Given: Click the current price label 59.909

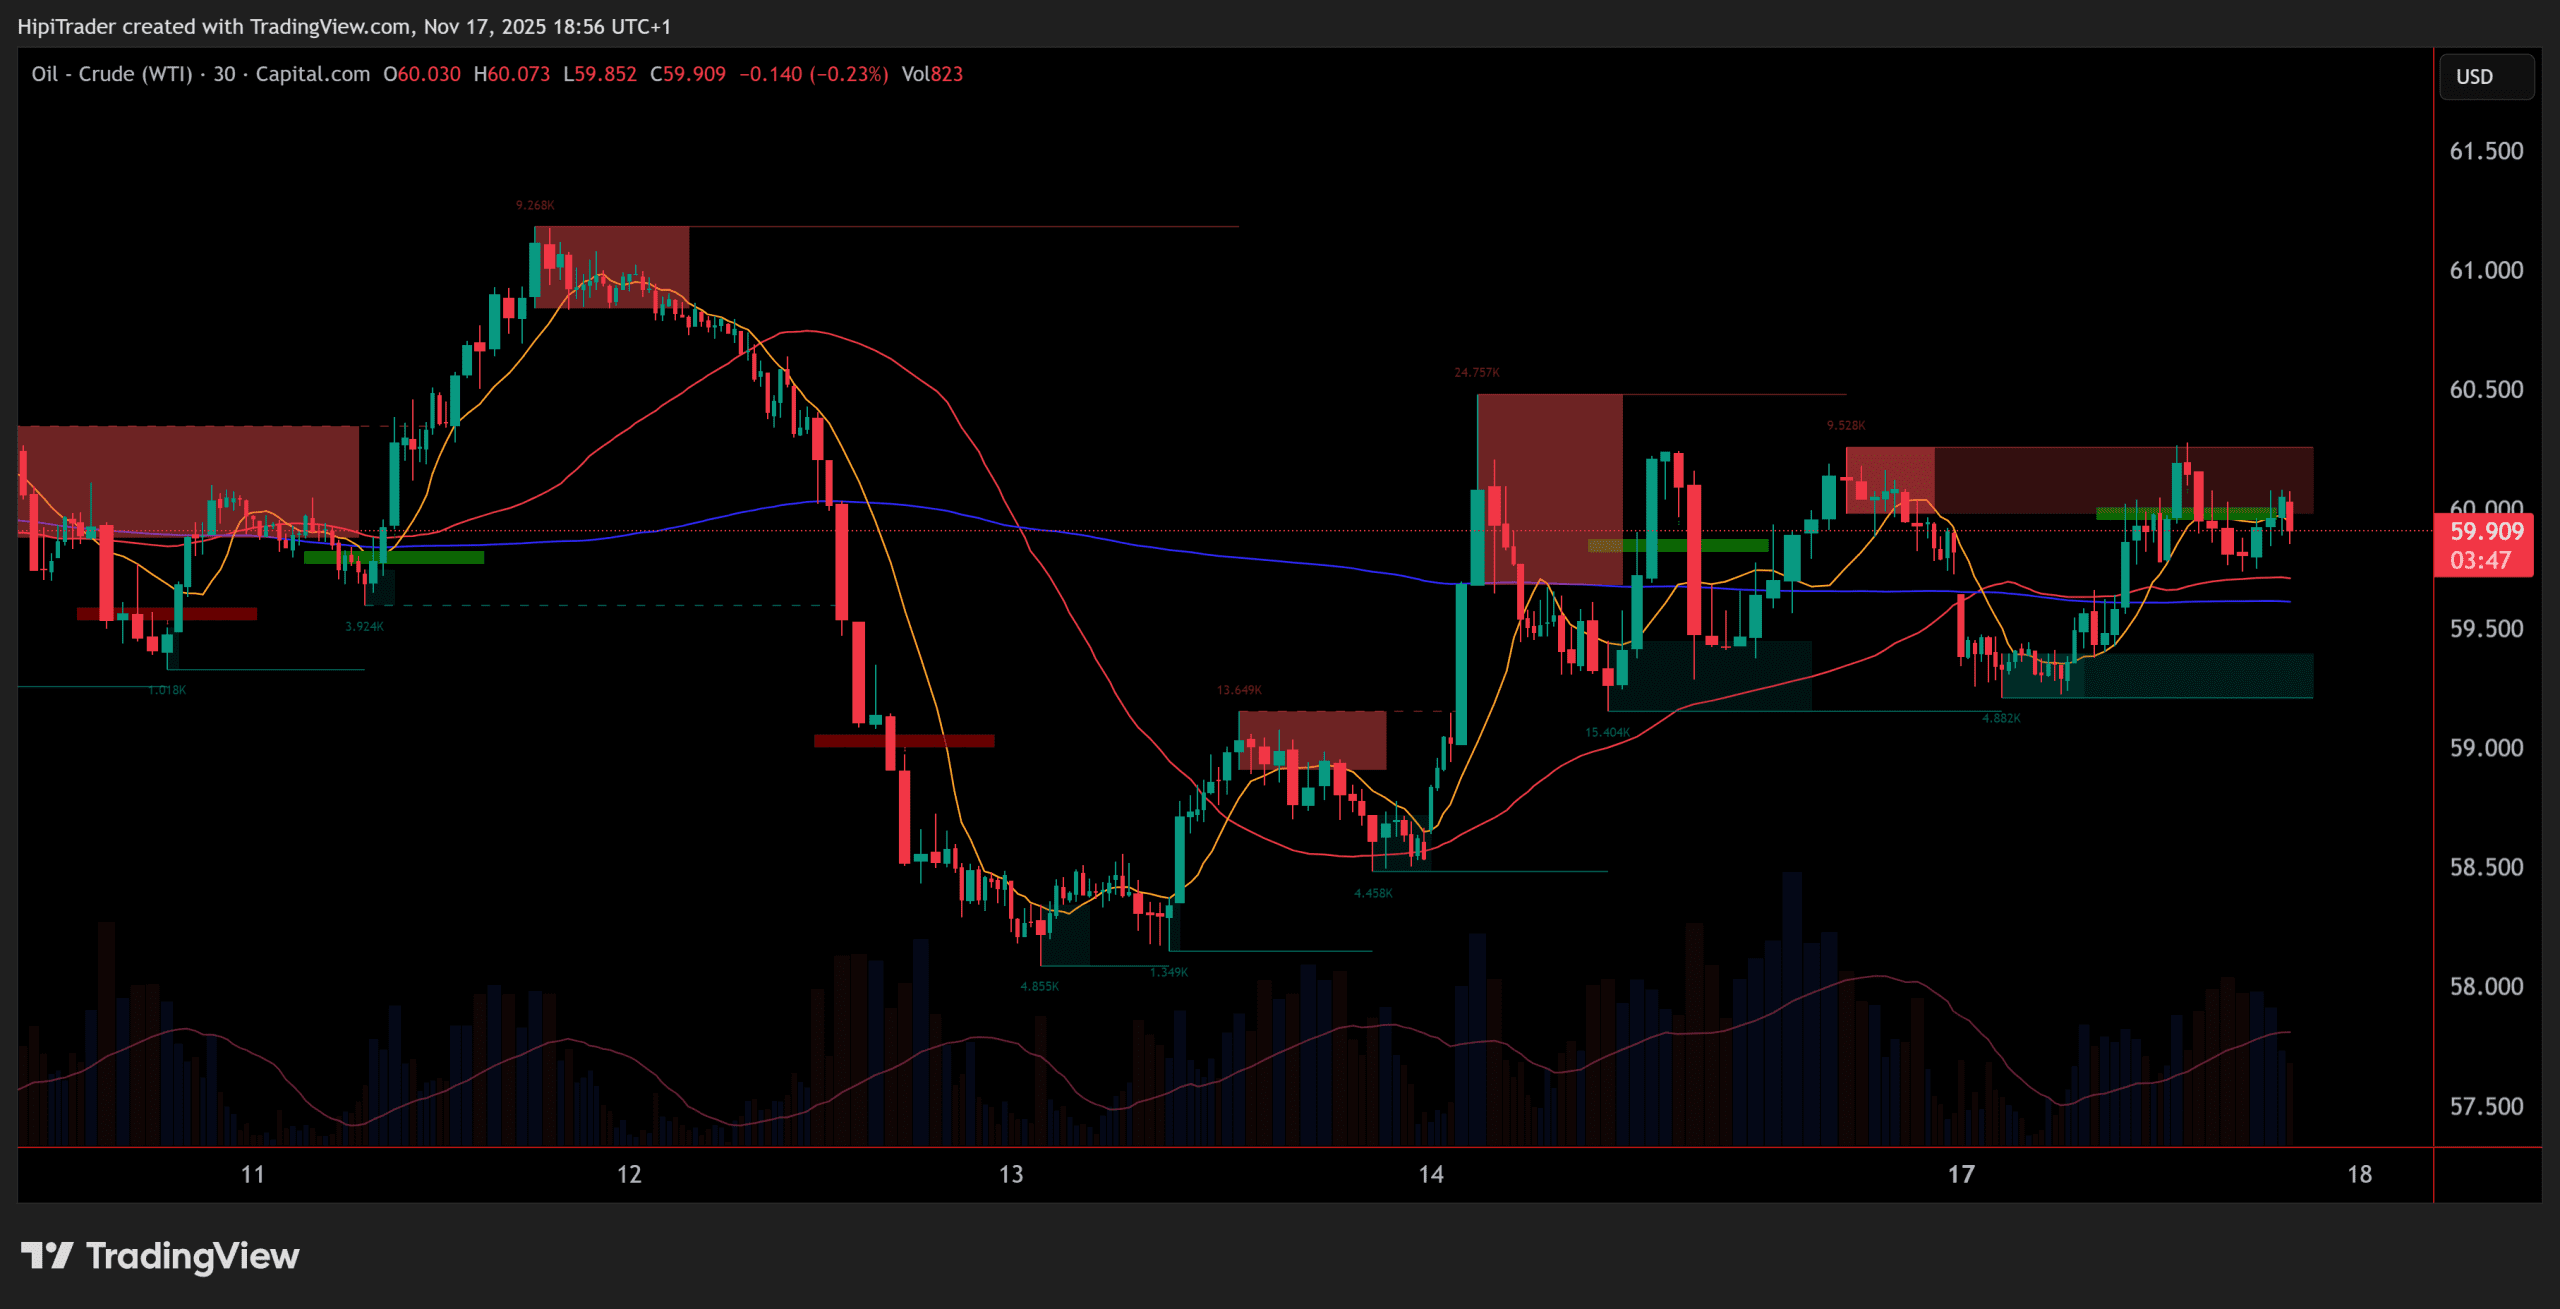Looking at the screenshot, I should click(x=2486, y=532).
